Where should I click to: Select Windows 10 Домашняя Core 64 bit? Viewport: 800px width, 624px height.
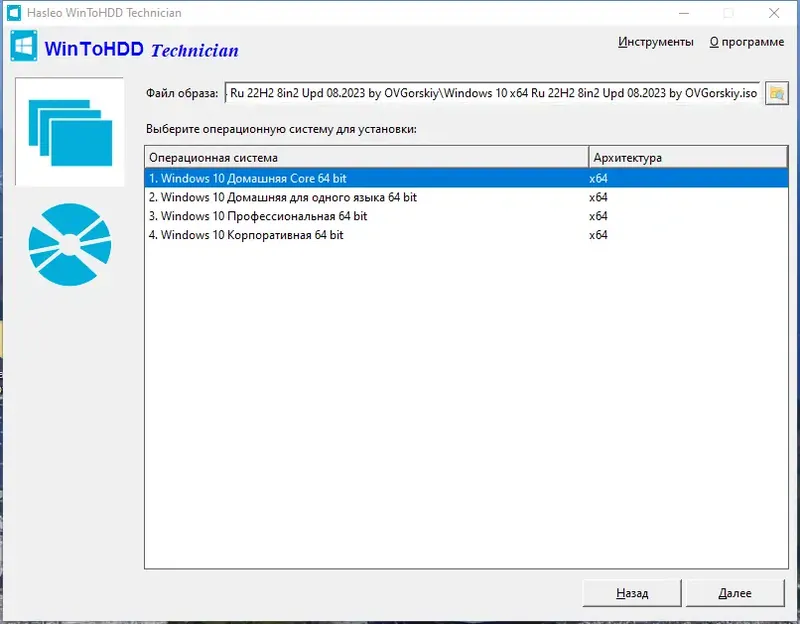466,178
